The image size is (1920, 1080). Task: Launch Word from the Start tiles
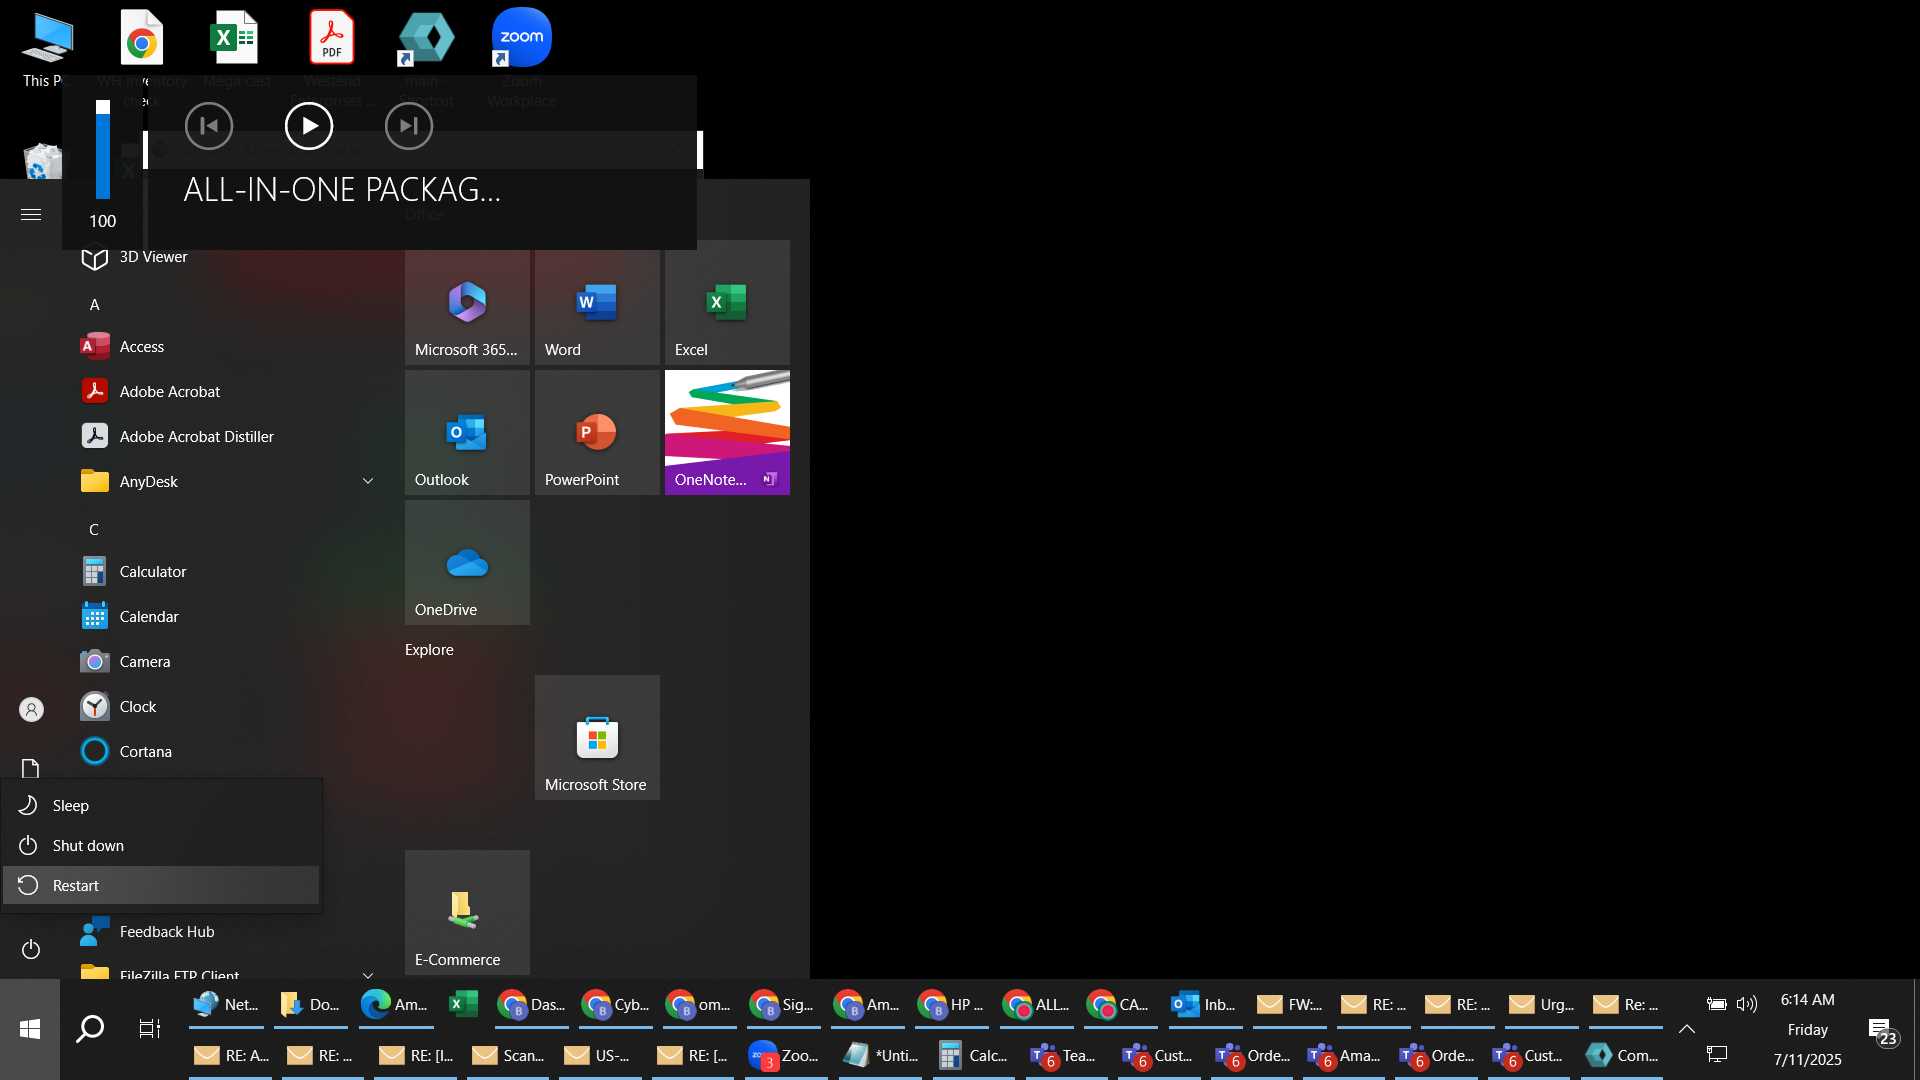pos(597,302)
